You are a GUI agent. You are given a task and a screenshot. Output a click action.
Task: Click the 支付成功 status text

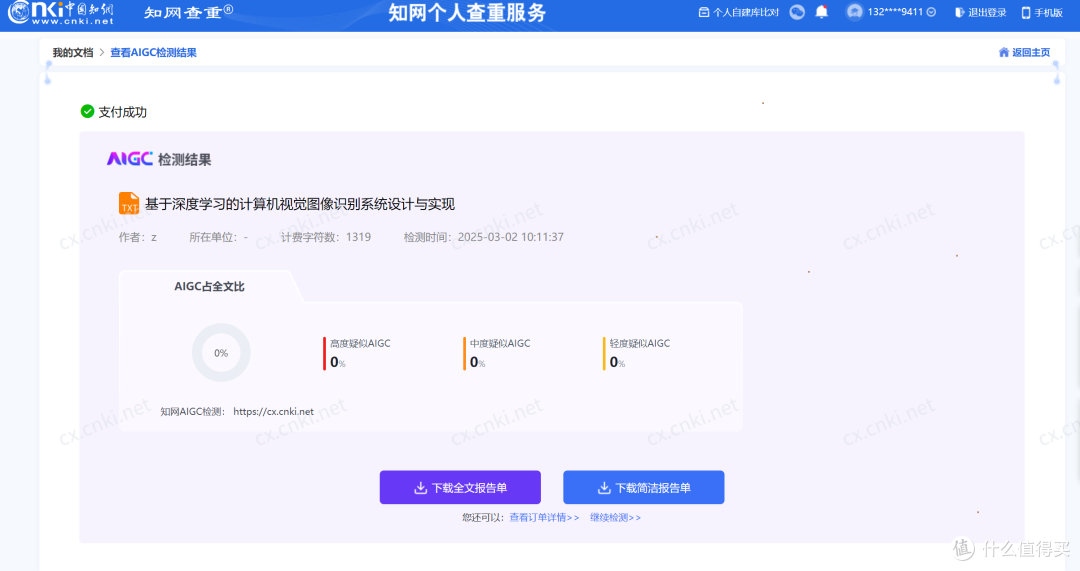tap(123, 112)
